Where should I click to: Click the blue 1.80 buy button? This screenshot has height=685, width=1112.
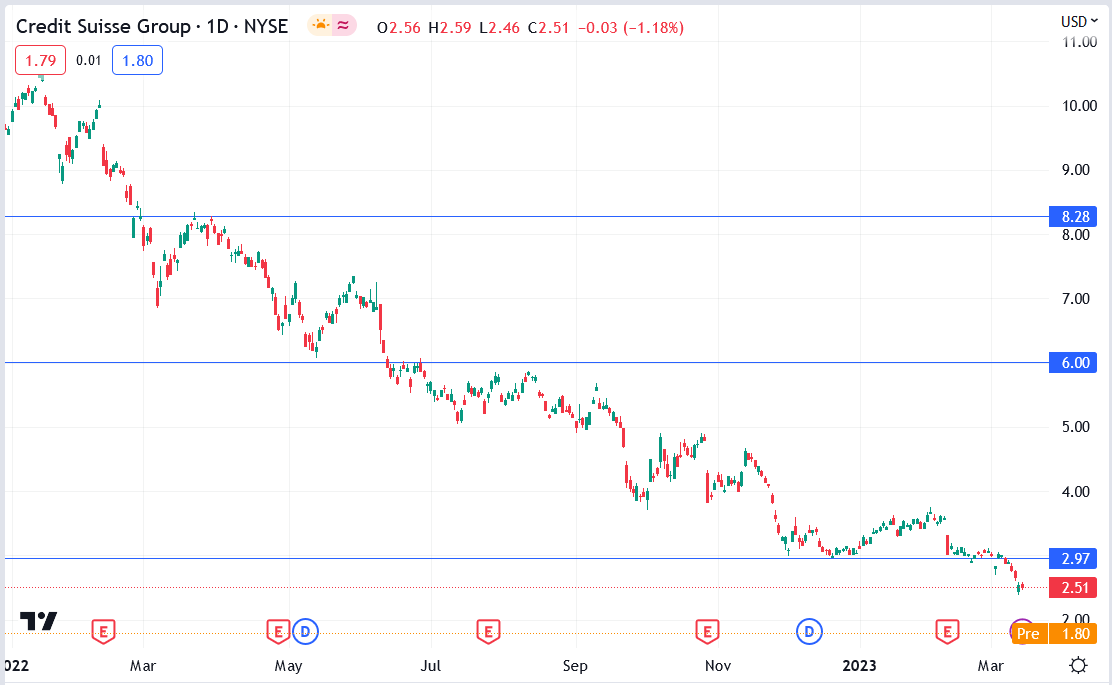point(138,60)
